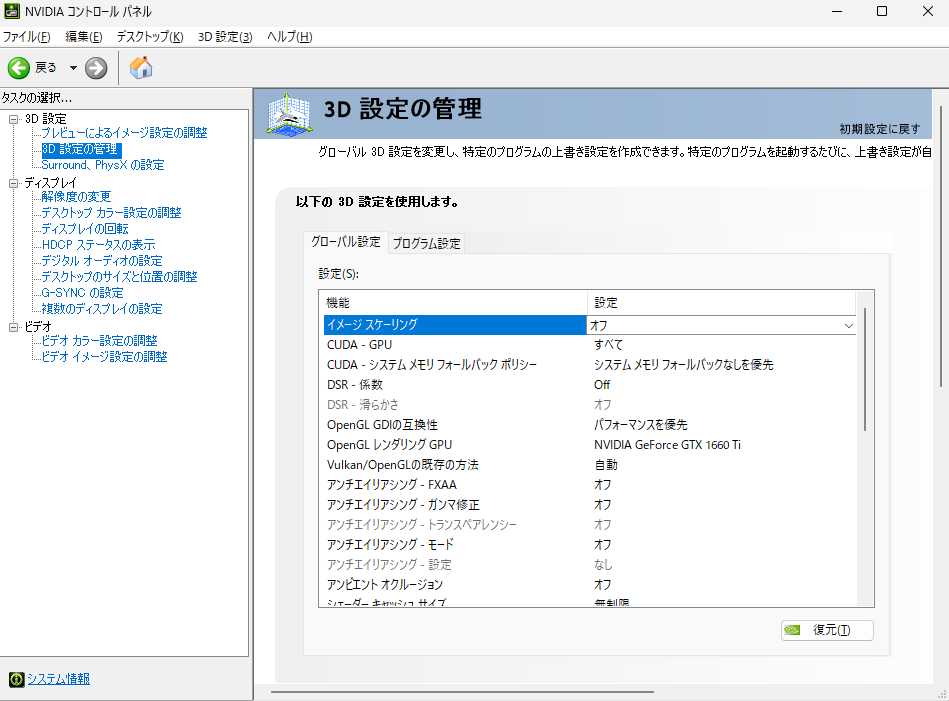
Task: Open プレビューによるイメージ設定の調整
Action: click(124, 133)
